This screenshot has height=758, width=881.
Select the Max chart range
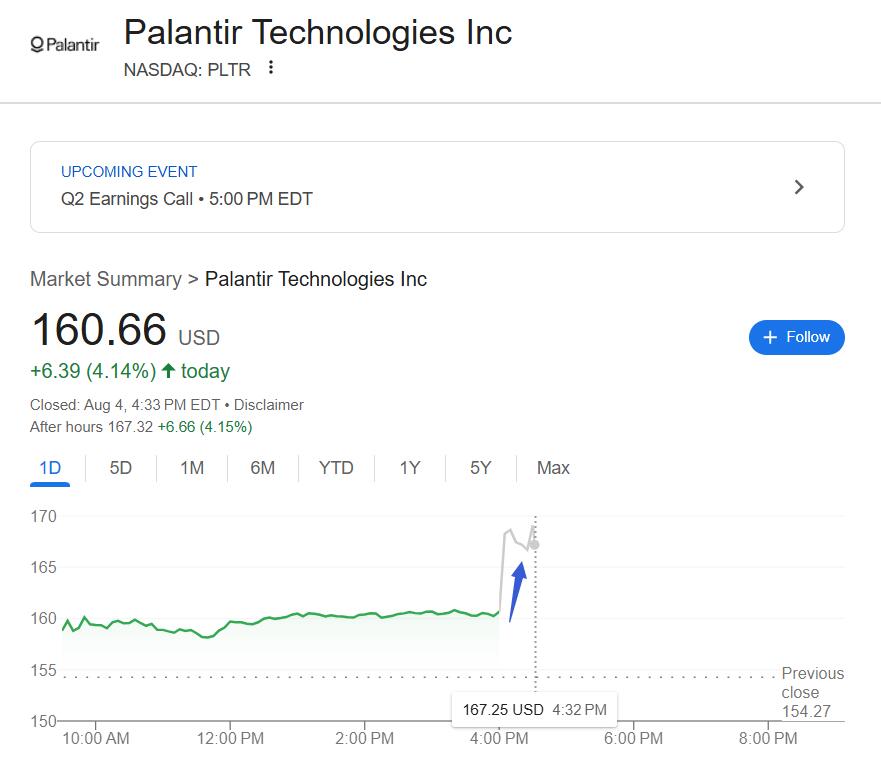pos(553,468)
